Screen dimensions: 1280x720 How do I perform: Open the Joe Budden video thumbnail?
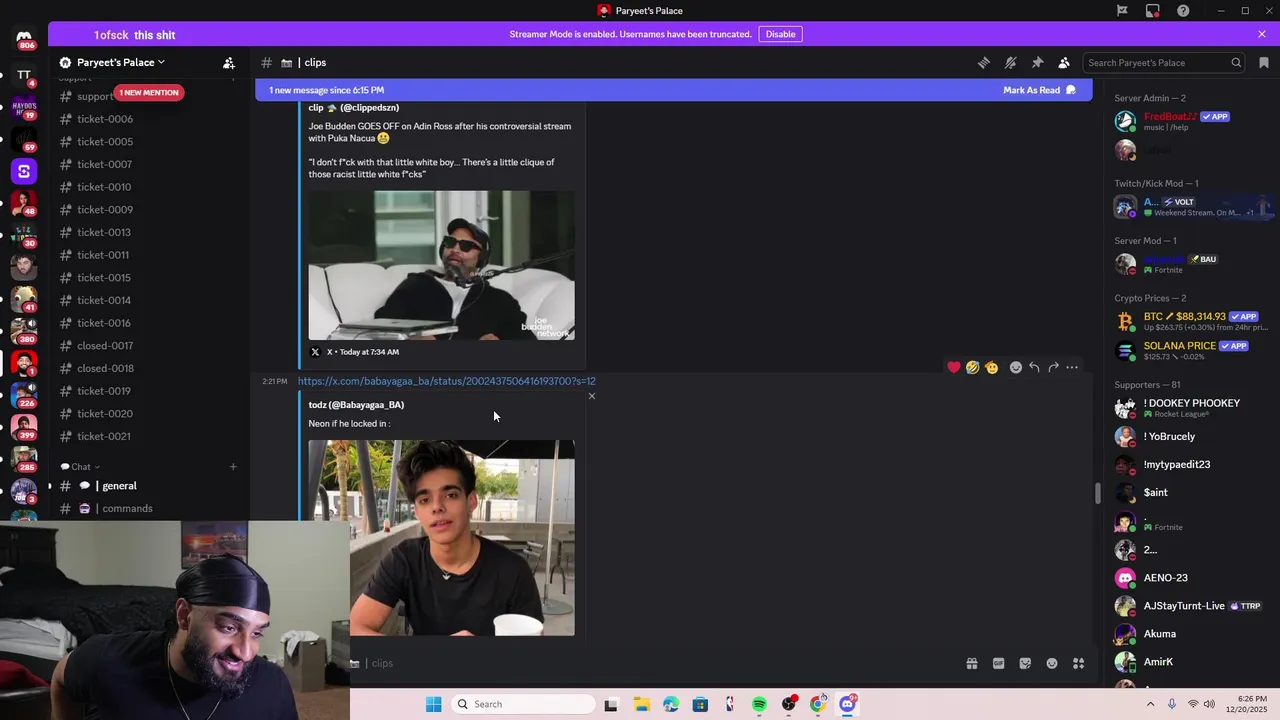[x=441, y=265]
